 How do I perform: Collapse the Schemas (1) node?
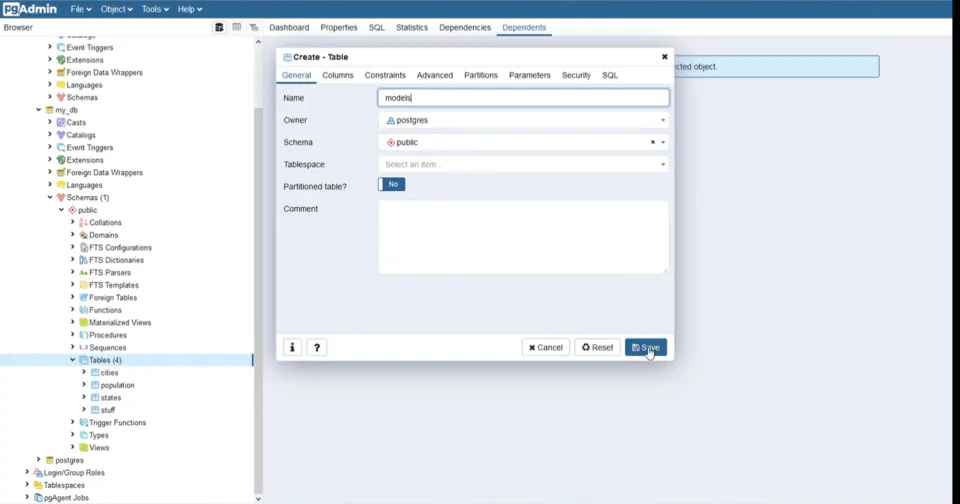[50, 197]
